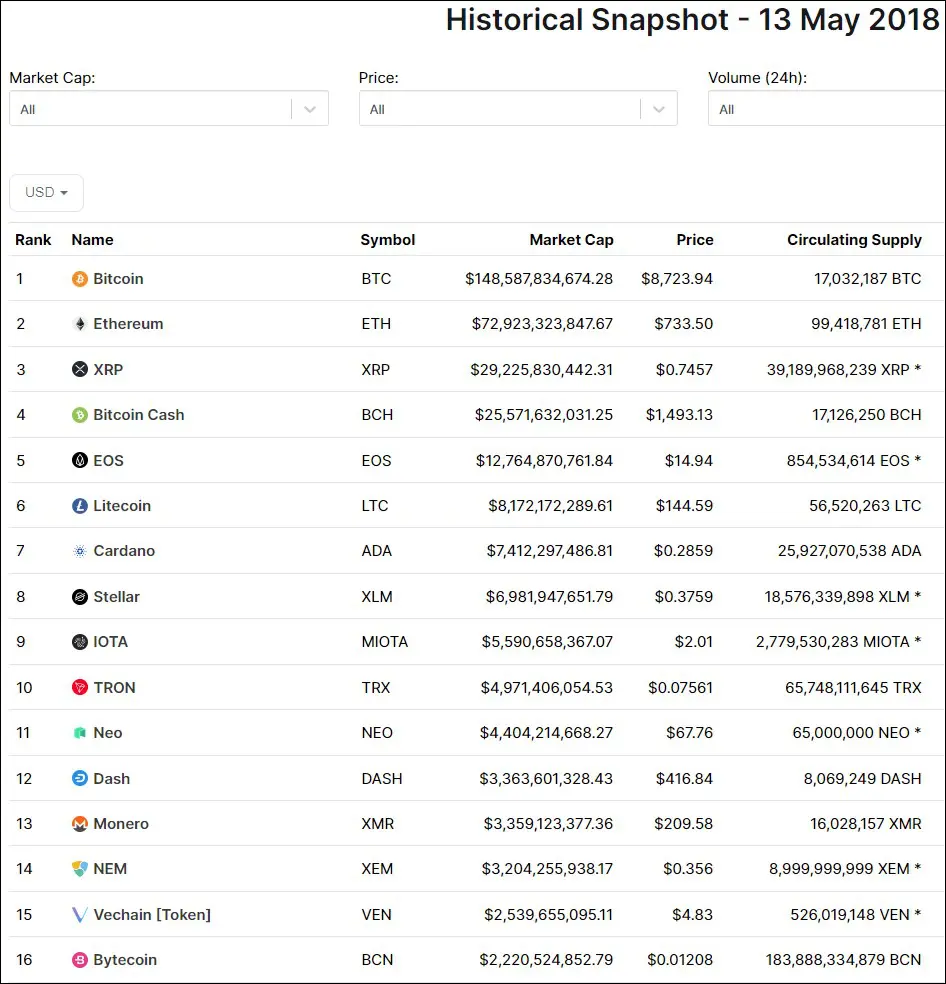Viewport: 946px width, 984px height.
Task: Click the Vechain V logo icon
Action: [x=80, y=914]
